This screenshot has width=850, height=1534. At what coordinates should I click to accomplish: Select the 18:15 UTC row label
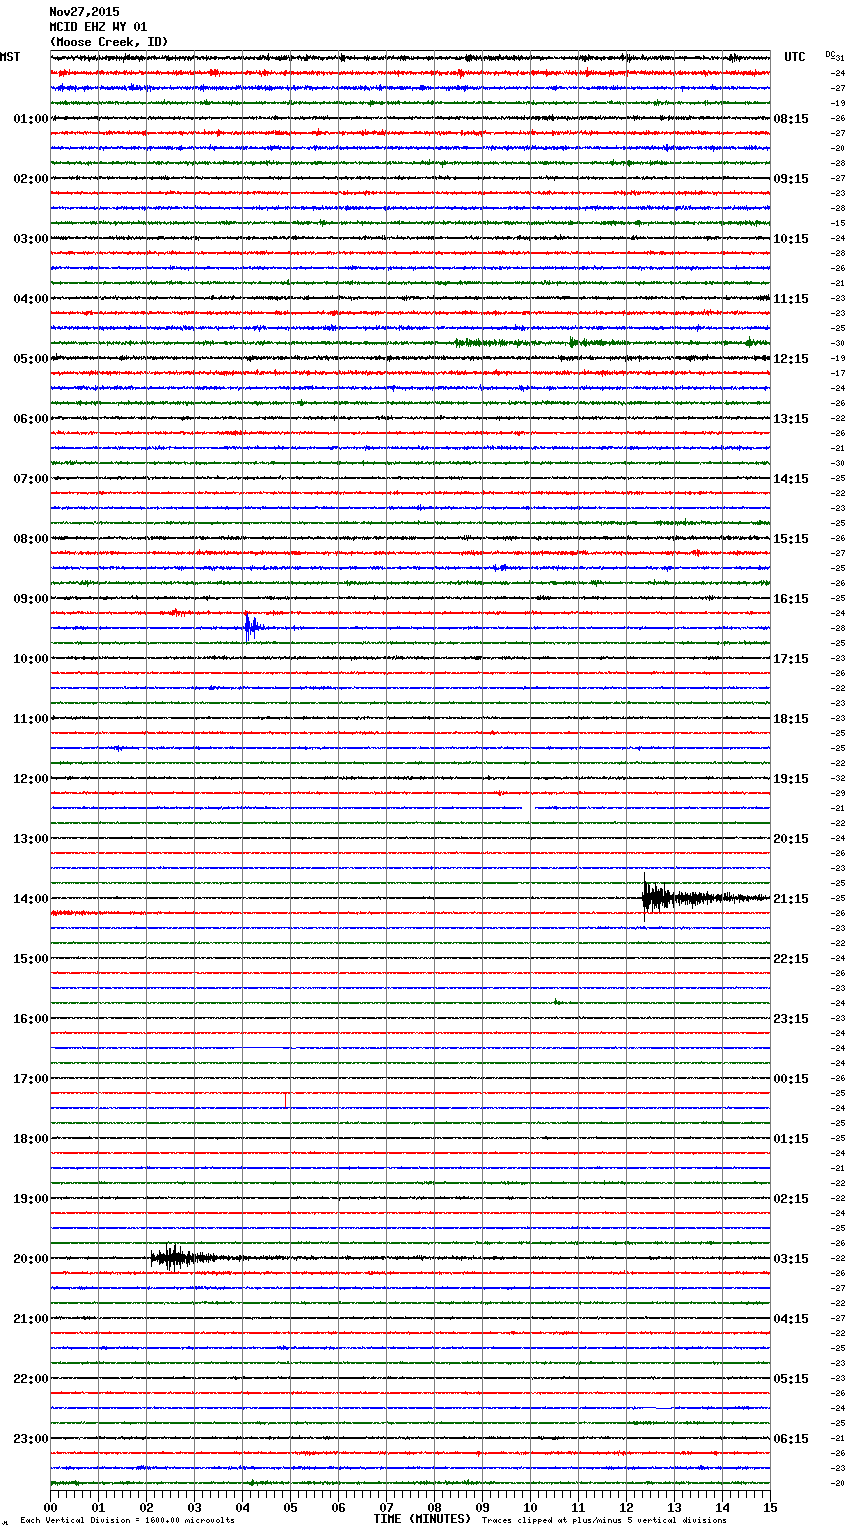tap(791, 719)
